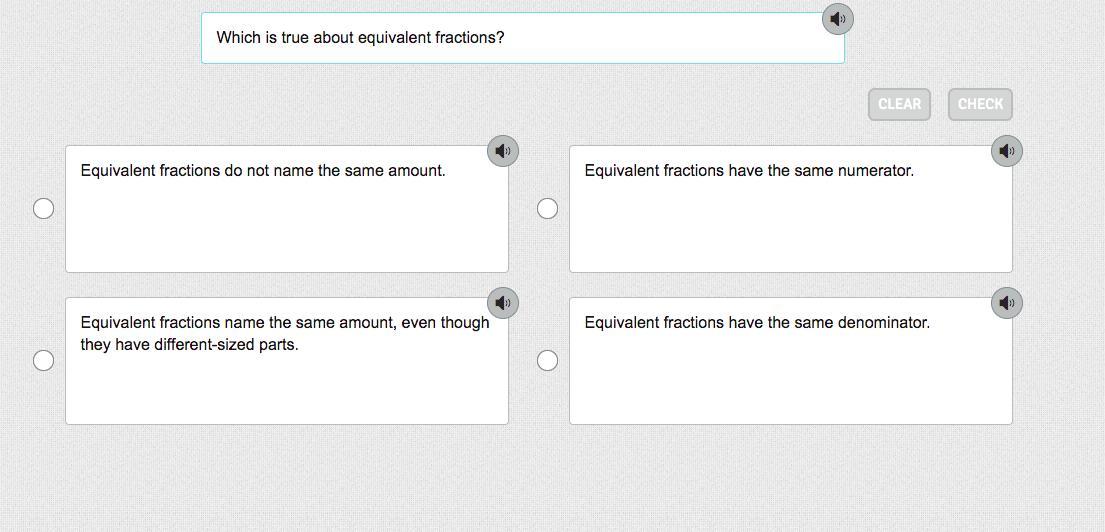Choose radio button for 'different-sized parts' answer

(44, 360)
